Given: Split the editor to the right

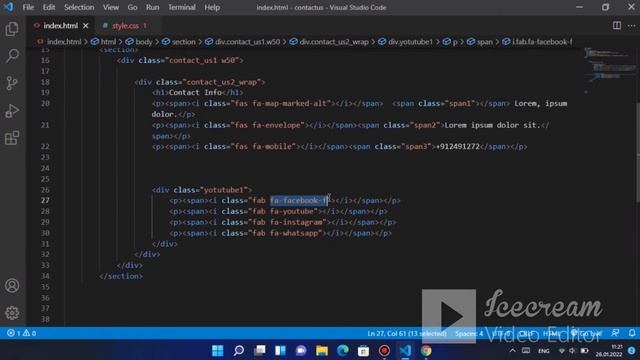Looking at the screenshot, I should pyautogui.click(x=617, y=26).
